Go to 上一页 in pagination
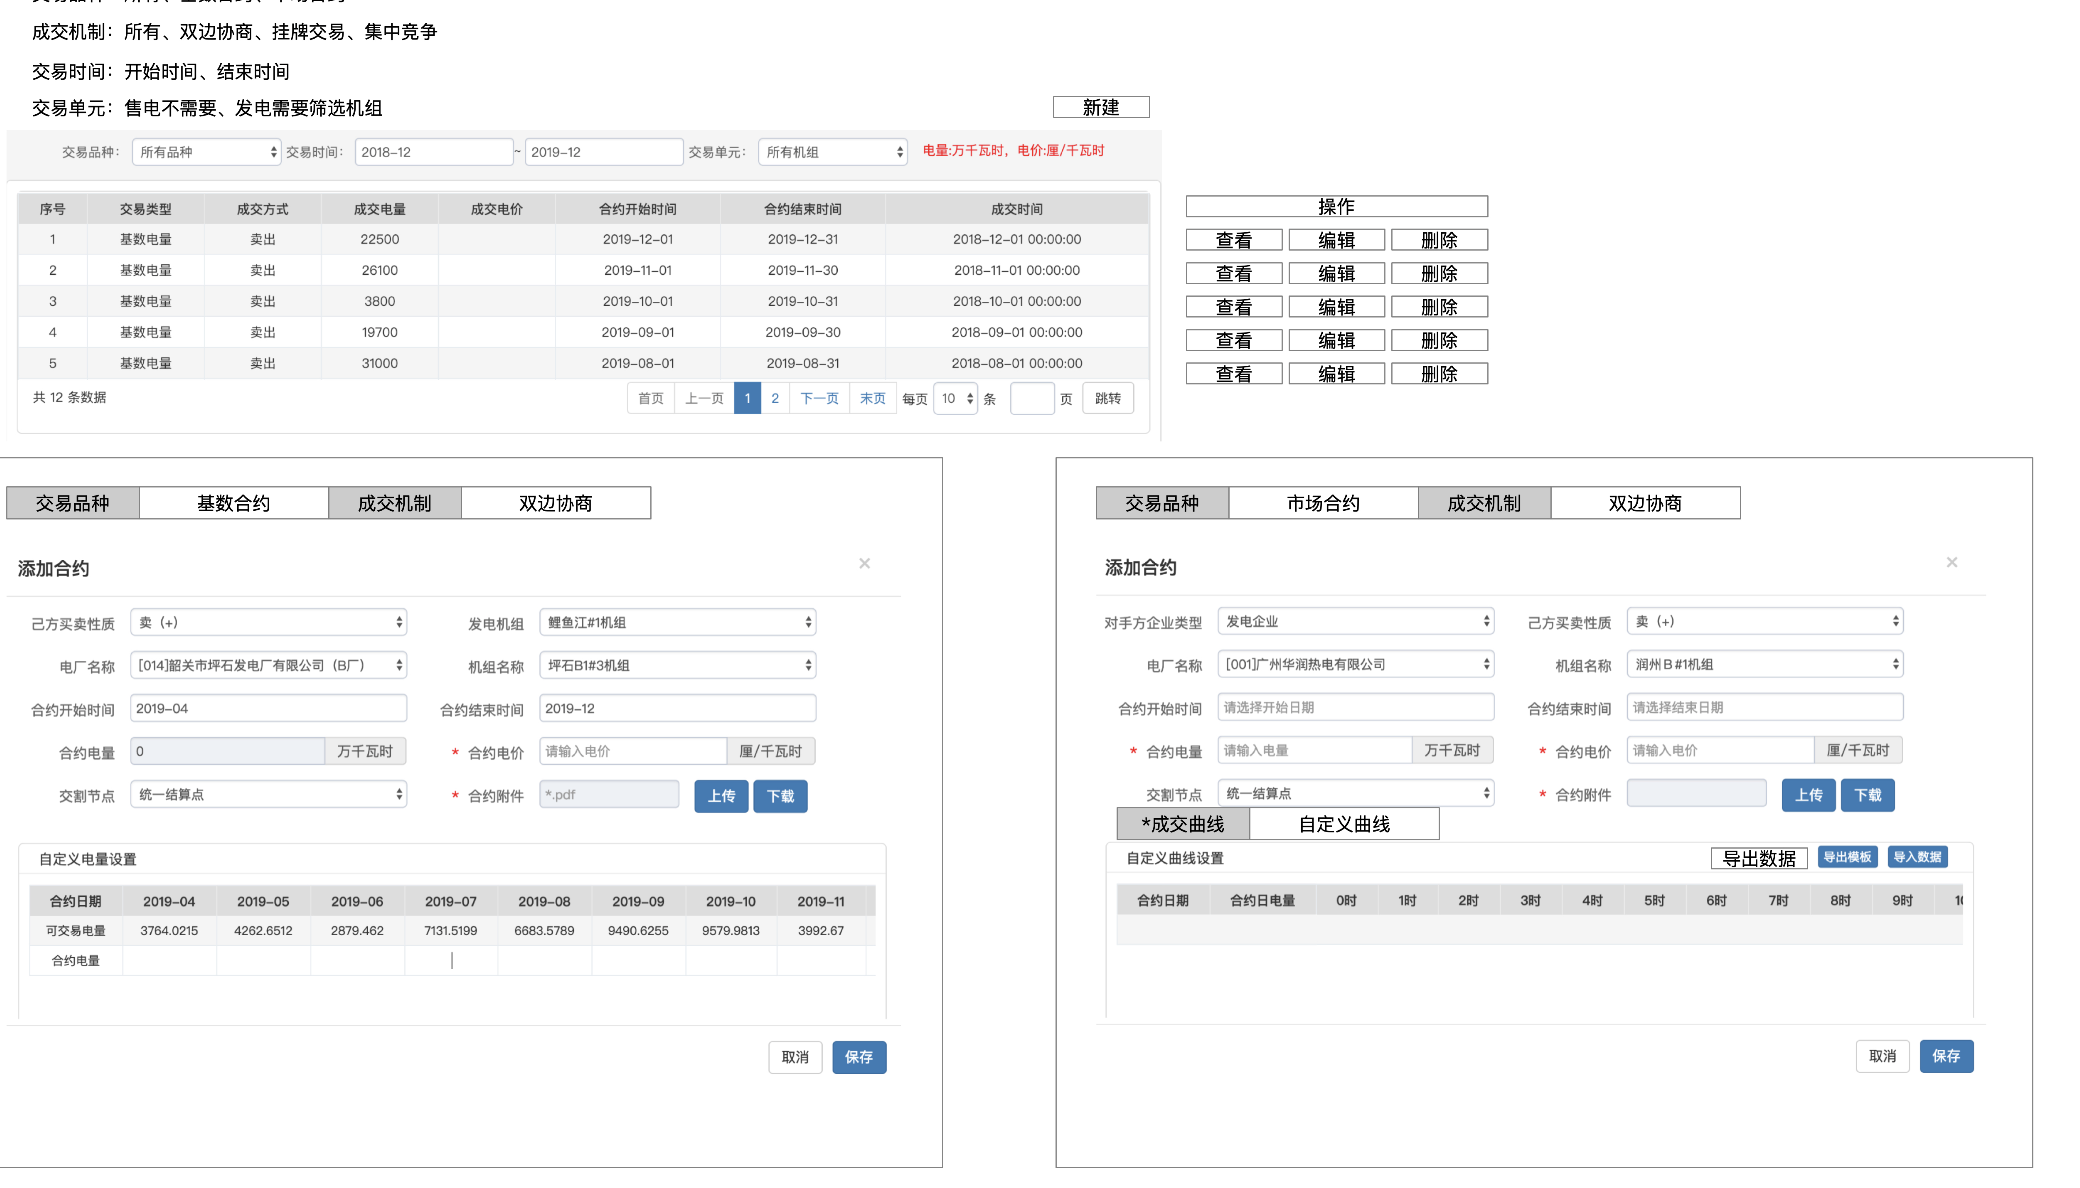Image resolution: width=2080 pixels, height=1188 pixels. (704, 398)
